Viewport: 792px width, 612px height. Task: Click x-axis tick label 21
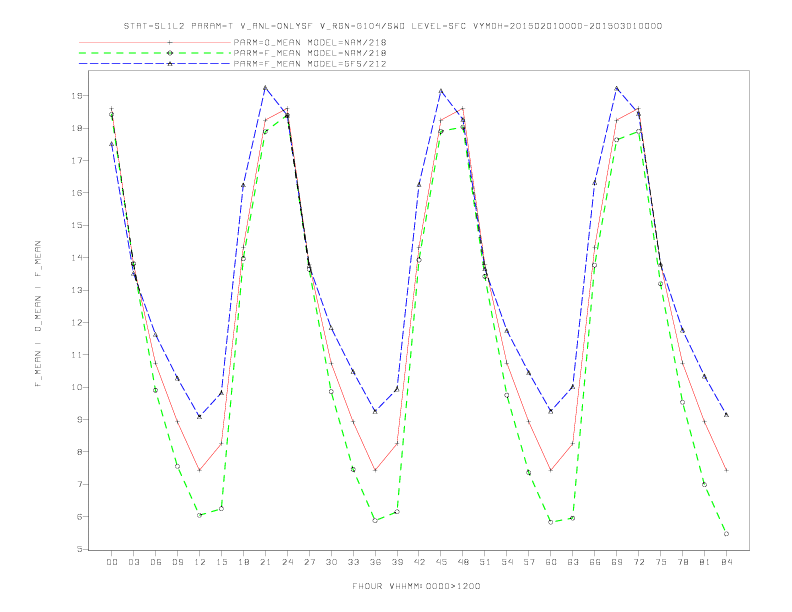click(265, 562)
